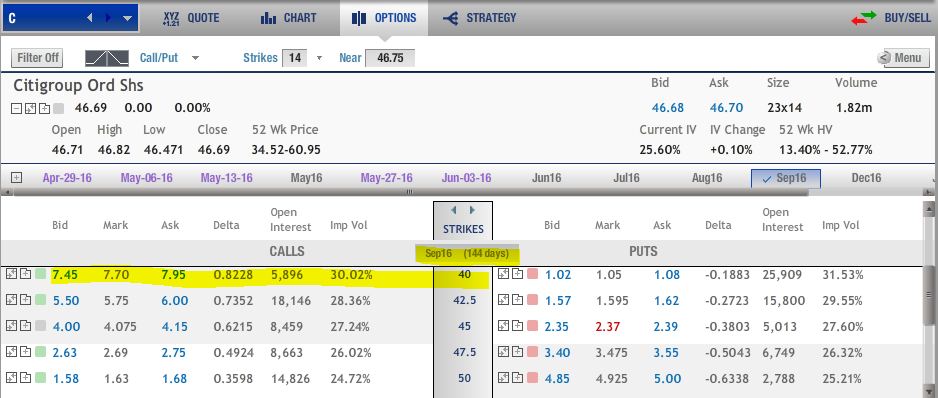
Task: Select the Dec16 expiration
Action: (x=866, y=178)
